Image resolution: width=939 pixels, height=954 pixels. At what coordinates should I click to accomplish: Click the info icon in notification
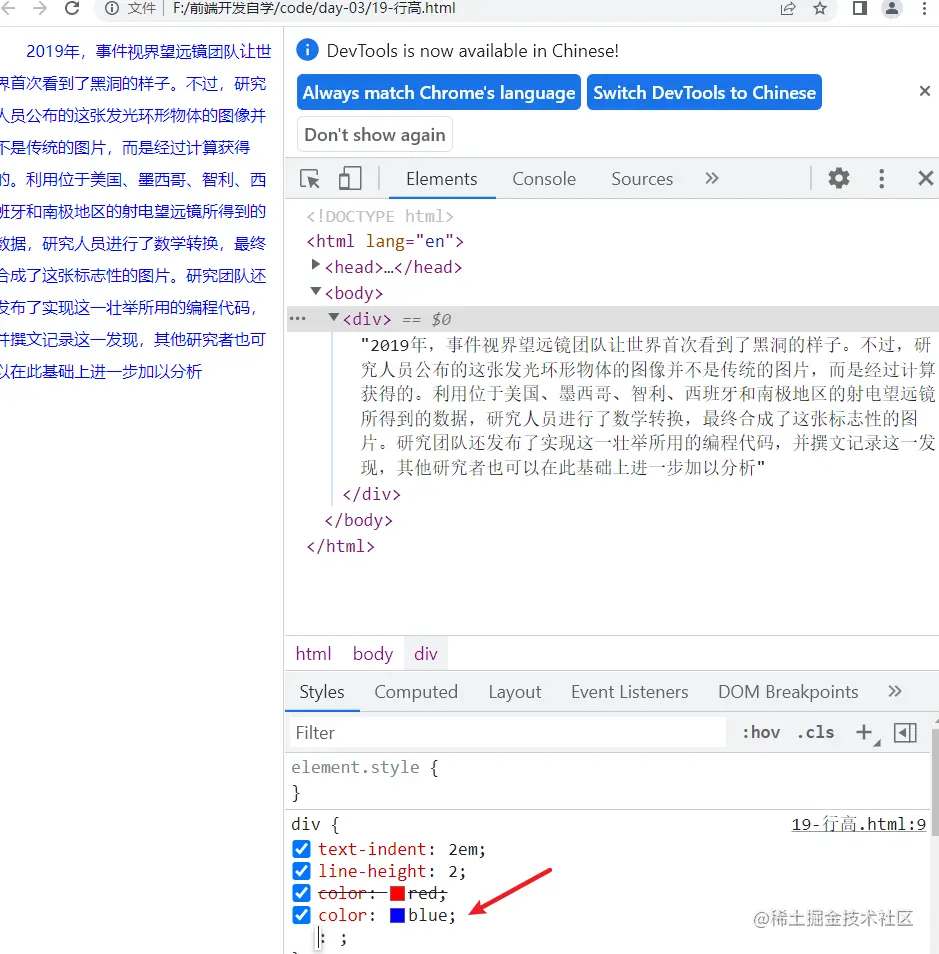307,50
